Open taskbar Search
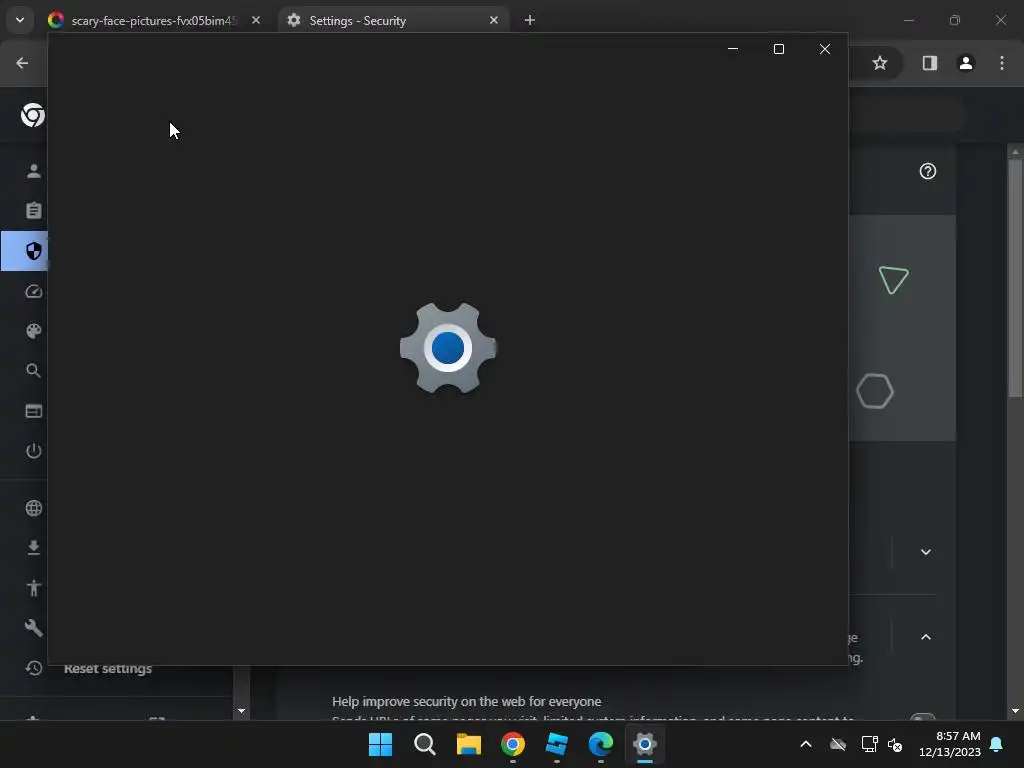This screenshot has width=1024, height=768. click(424, 744)
